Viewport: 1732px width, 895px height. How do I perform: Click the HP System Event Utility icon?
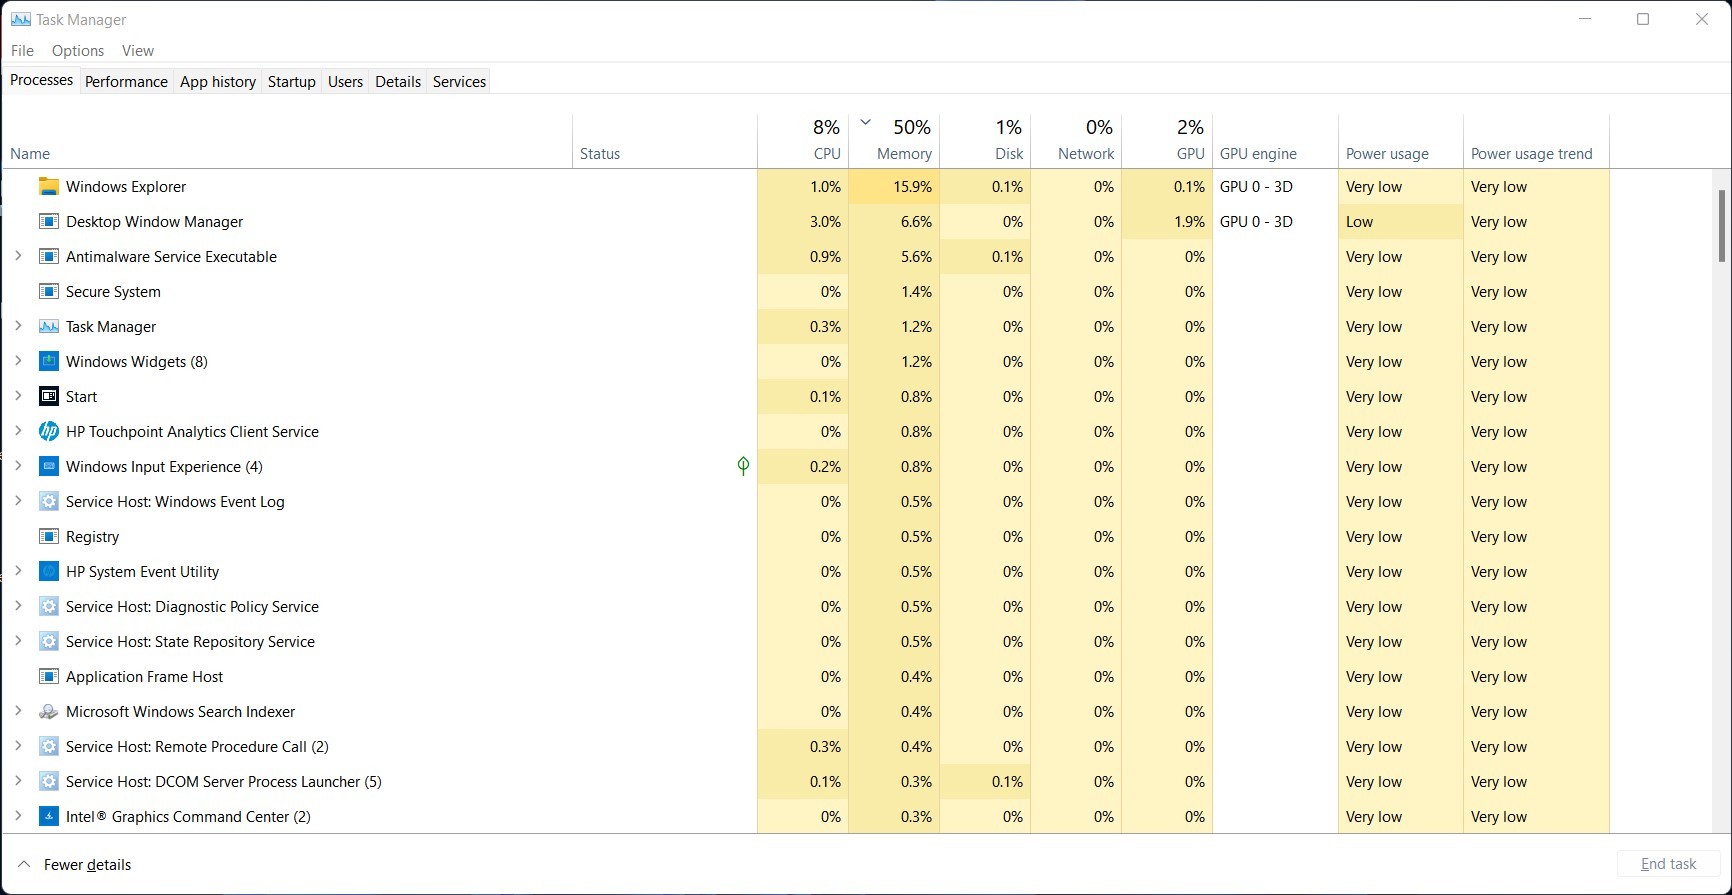click(x=48, y=572)
